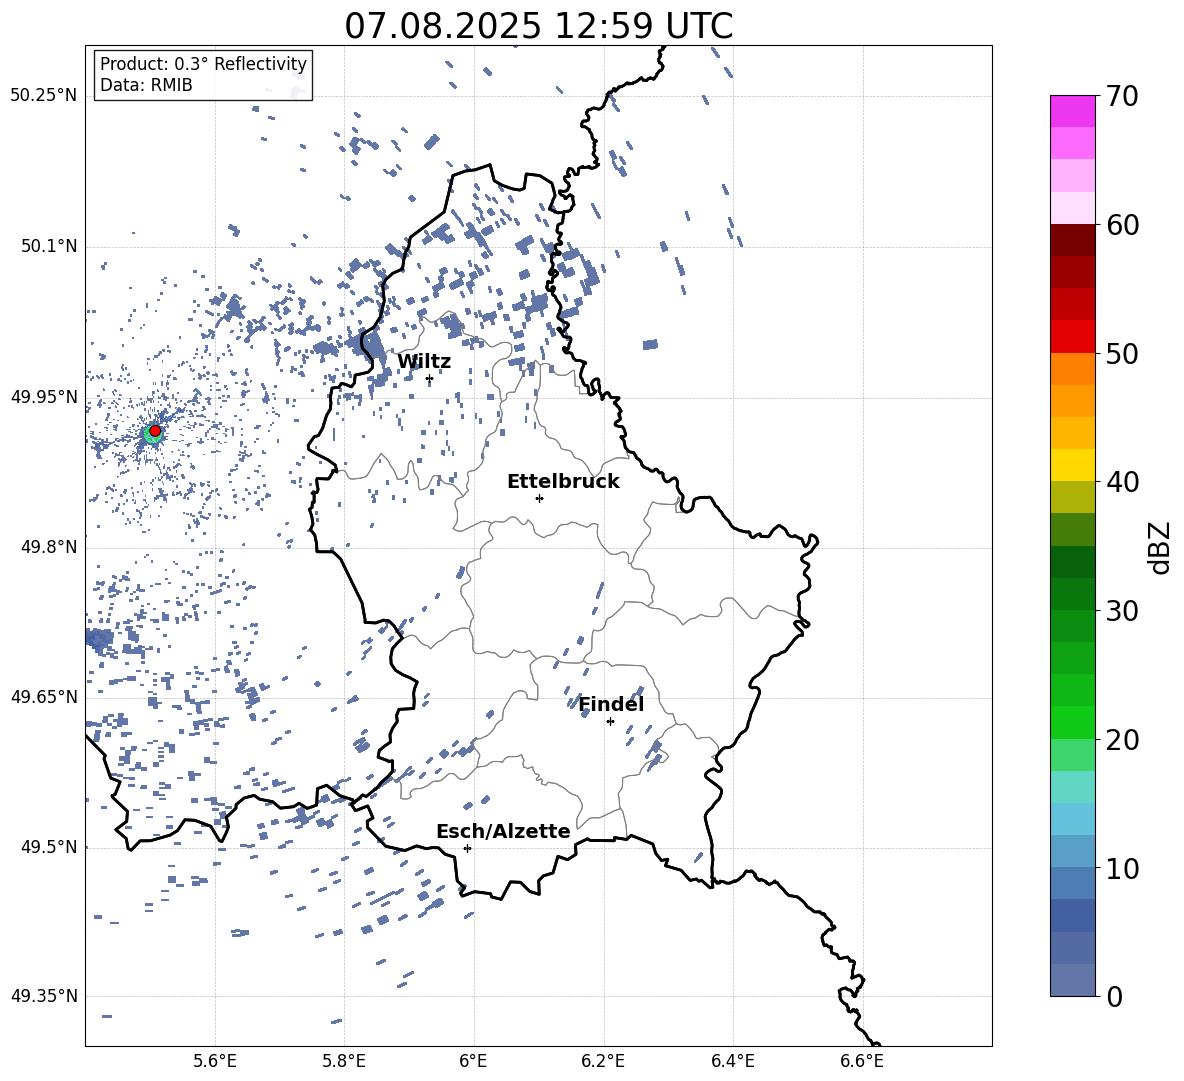Screen dimensions: 1184x1081
Task: Click the 0 tick on the colorbar
Action: pyautogui.click(x=1115, y=996)
